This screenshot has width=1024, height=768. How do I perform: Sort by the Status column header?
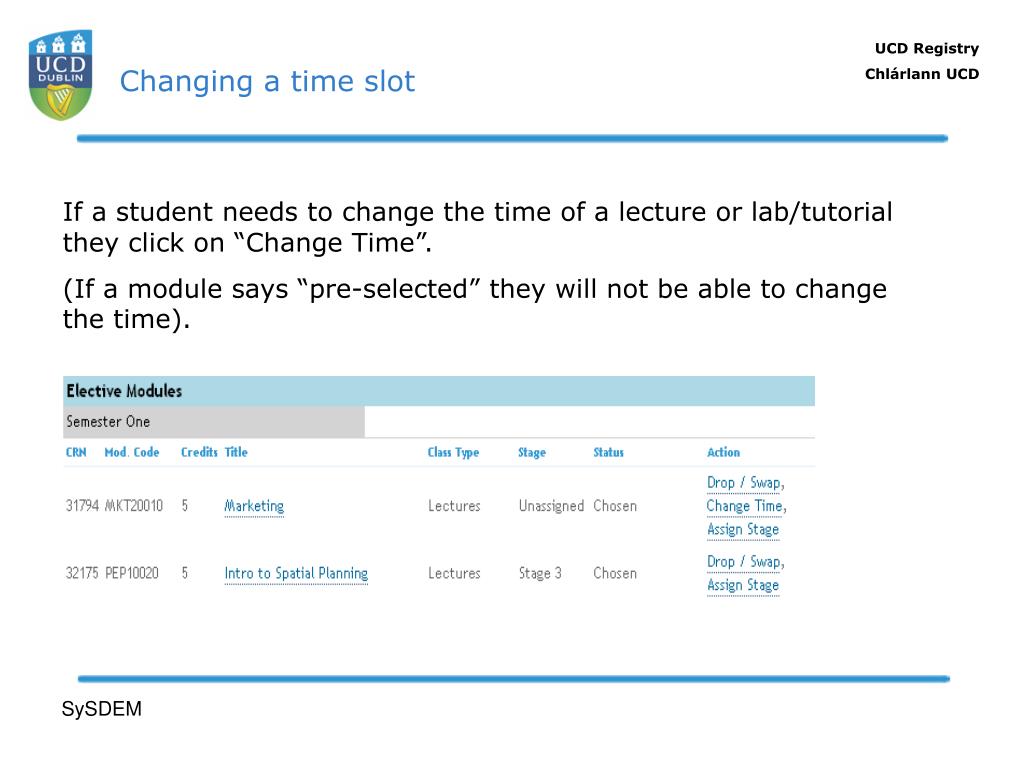pyautogui.click(x=608, y=452)
